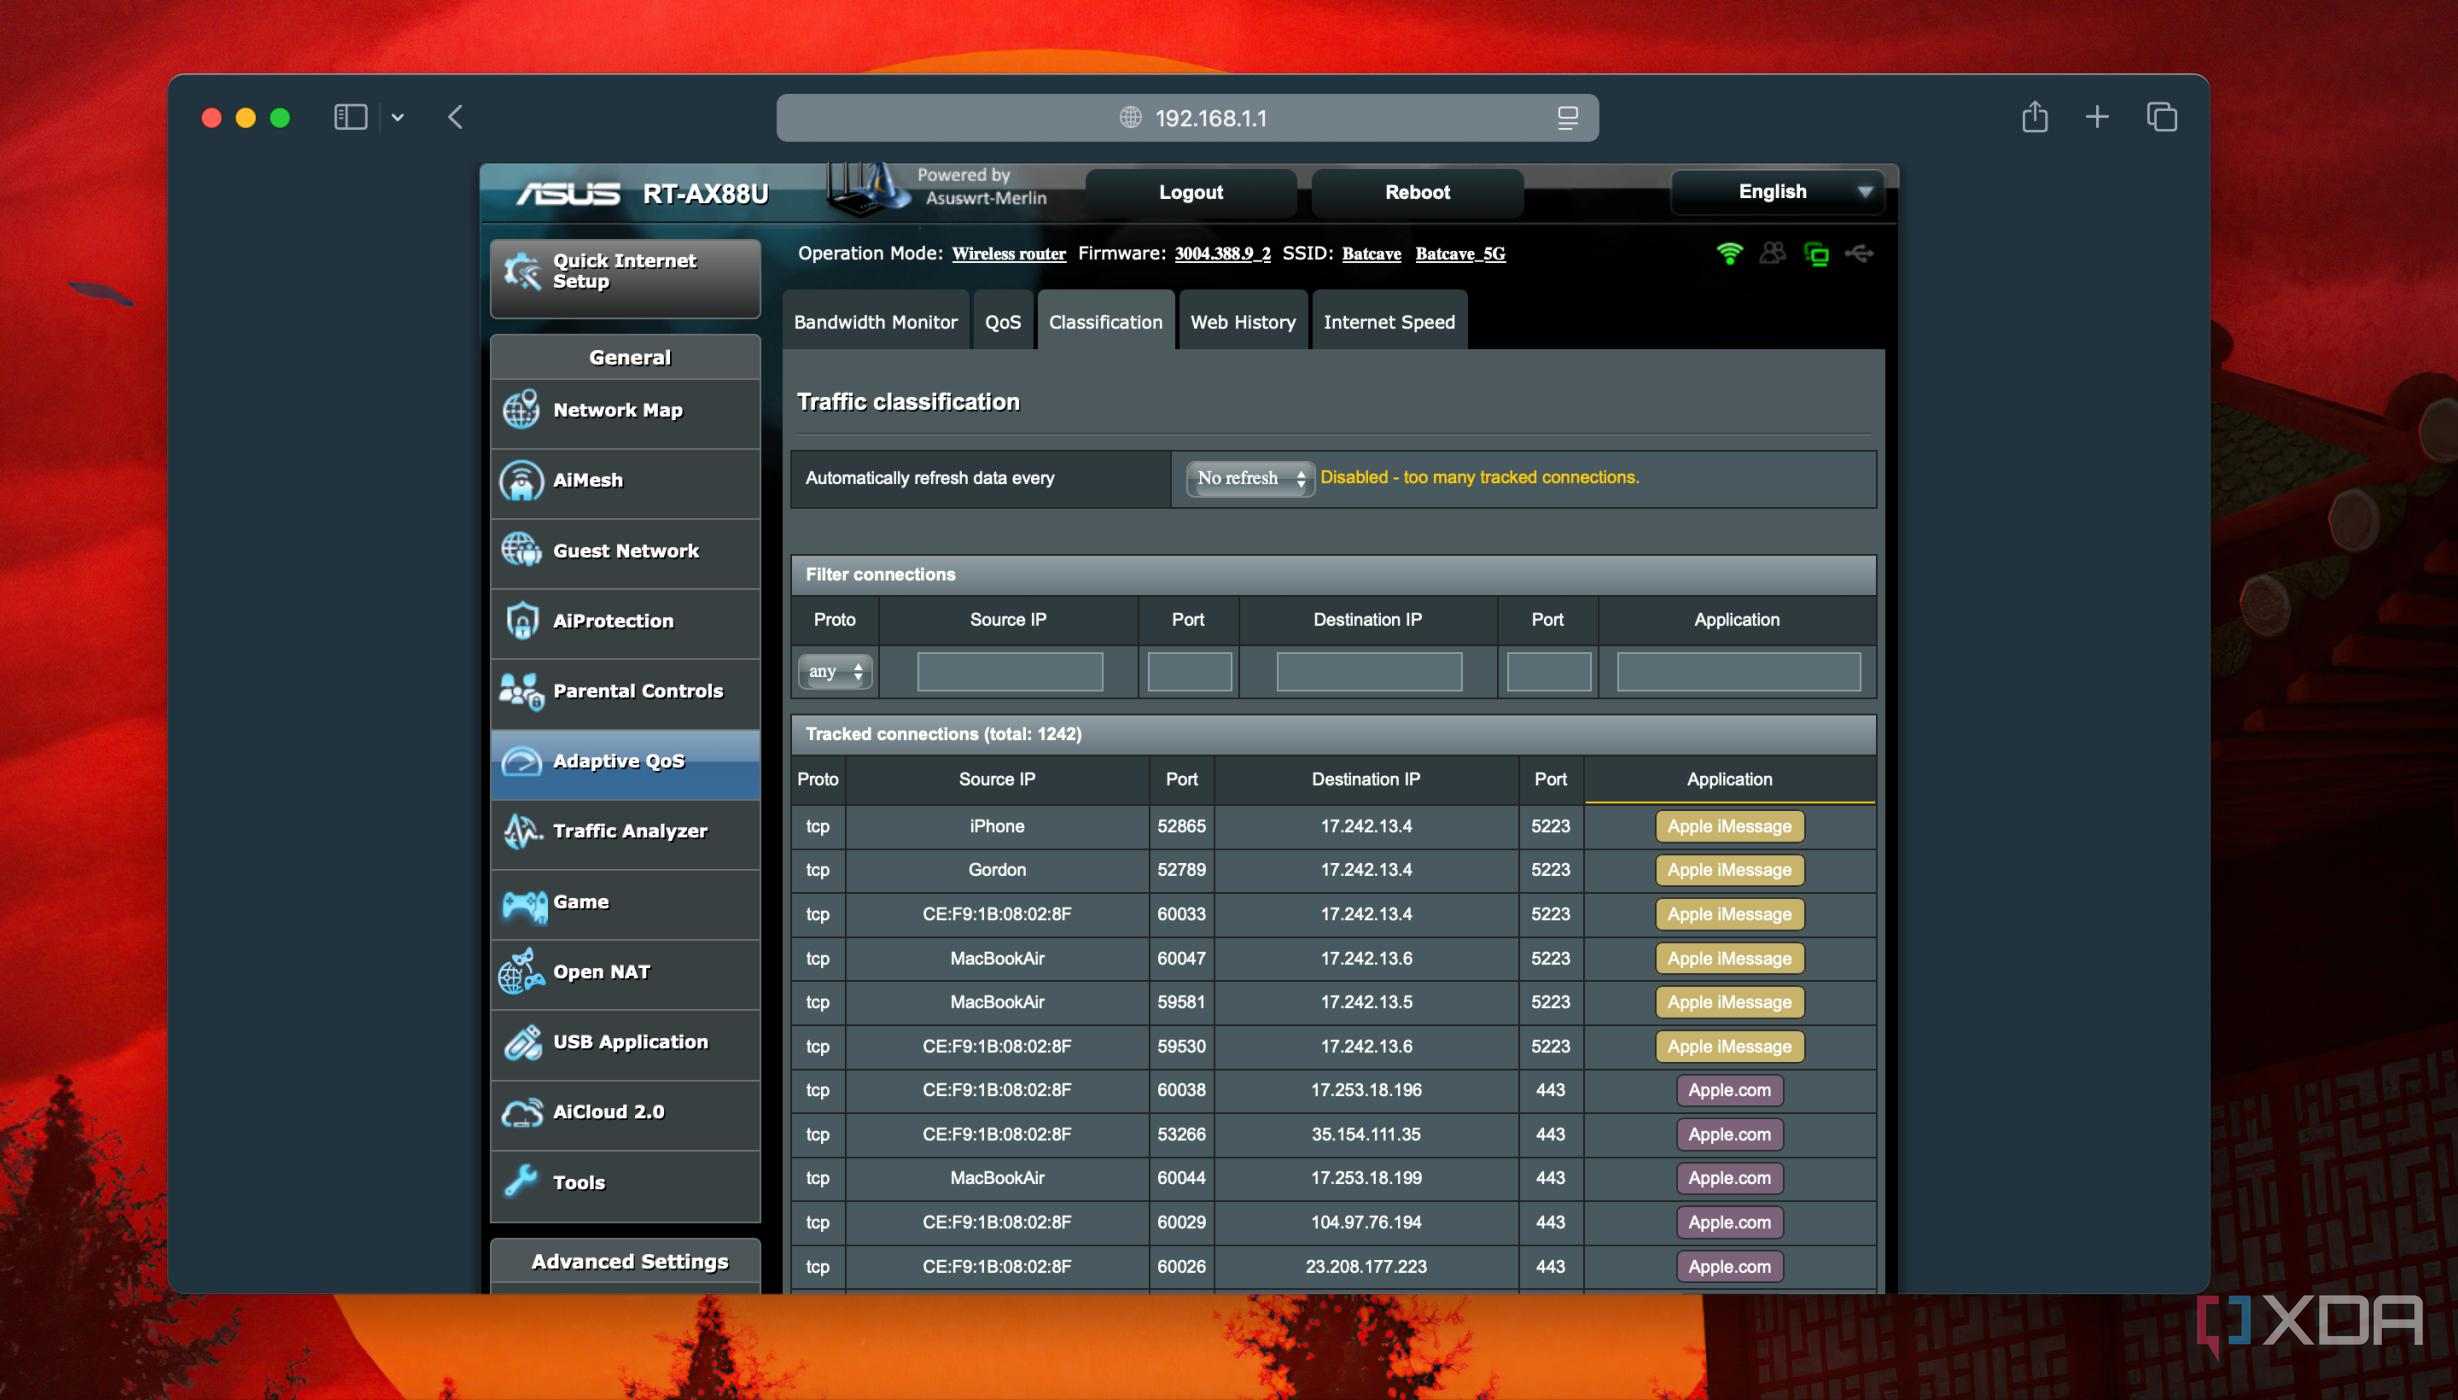Screen dimensions: 2458x1400
Task: Click the green WiFi status icon
Action: (x=1729, y=254)
